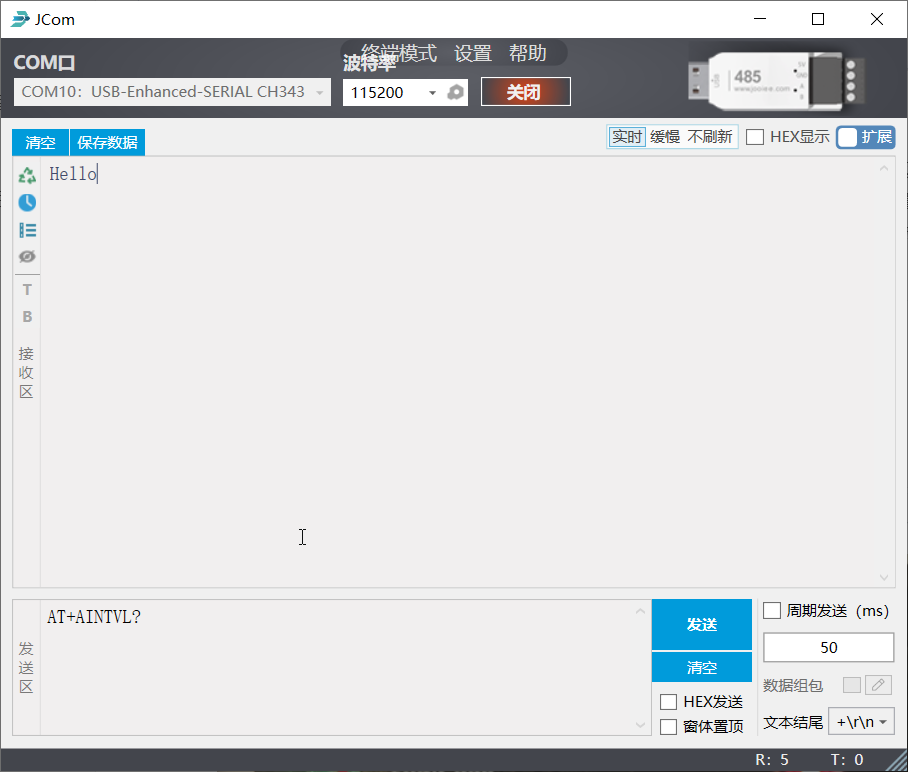The height and width of the screenshot is (772, 908).
Task: Enable the HEX显示 checkbox
Action: pos(756,137)
